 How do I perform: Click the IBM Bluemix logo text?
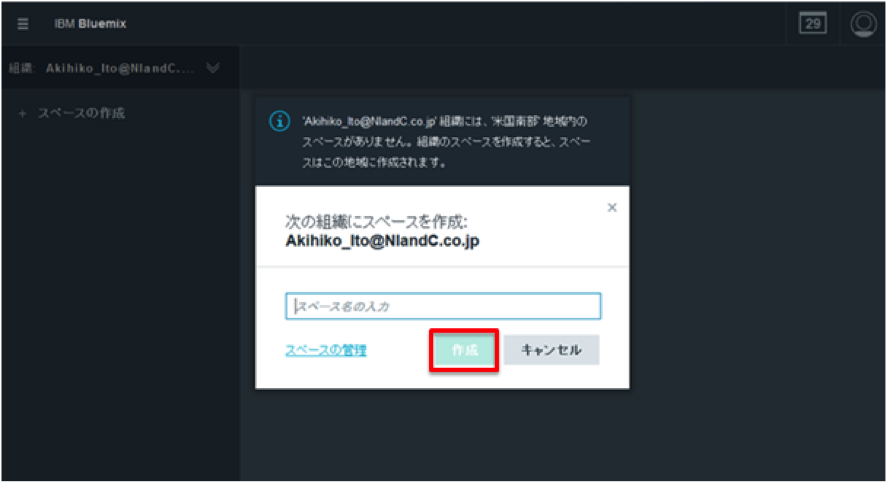click(x=90, y=24)
